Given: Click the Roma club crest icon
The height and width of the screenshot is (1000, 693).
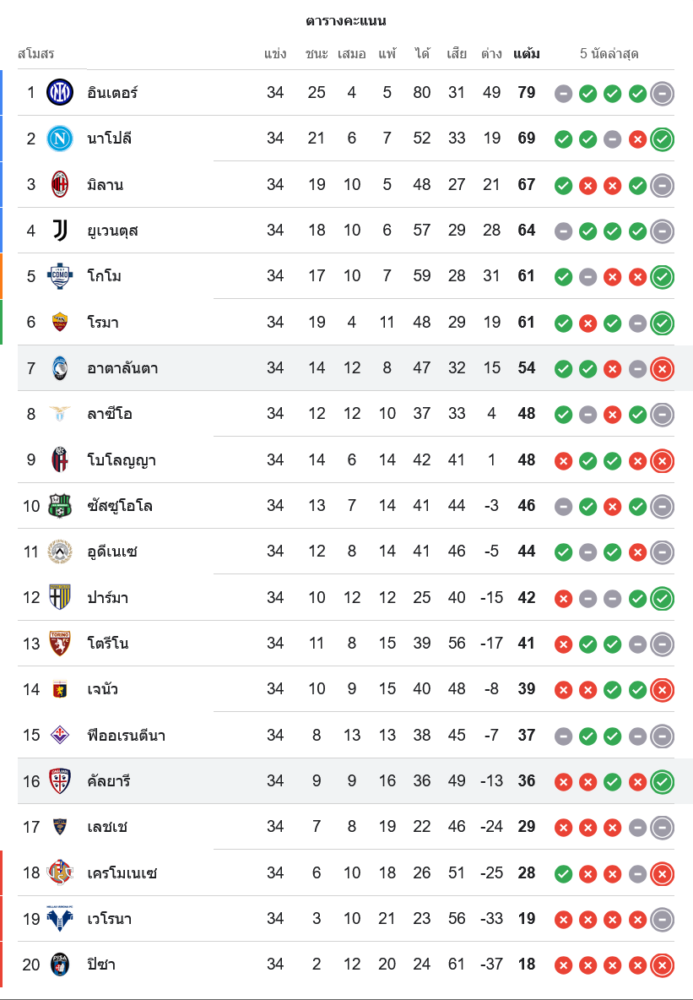Looking at the screenshot, I should pos(60,322).
